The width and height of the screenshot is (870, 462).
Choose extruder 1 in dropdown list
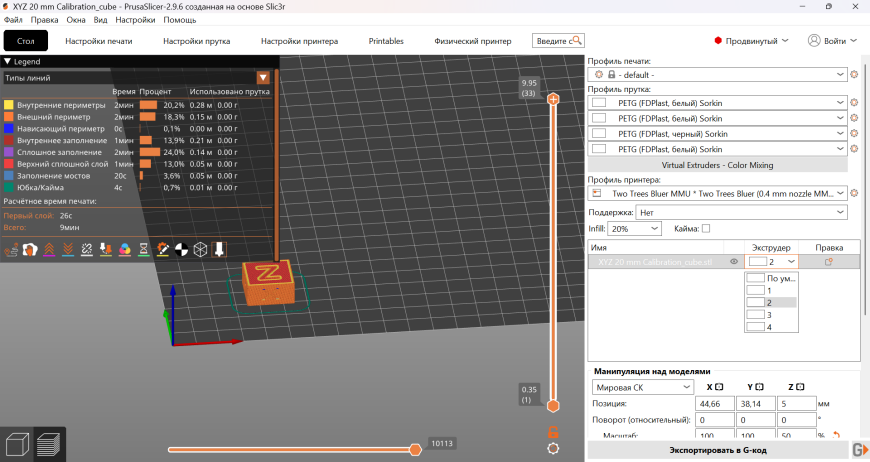point(771,291)
